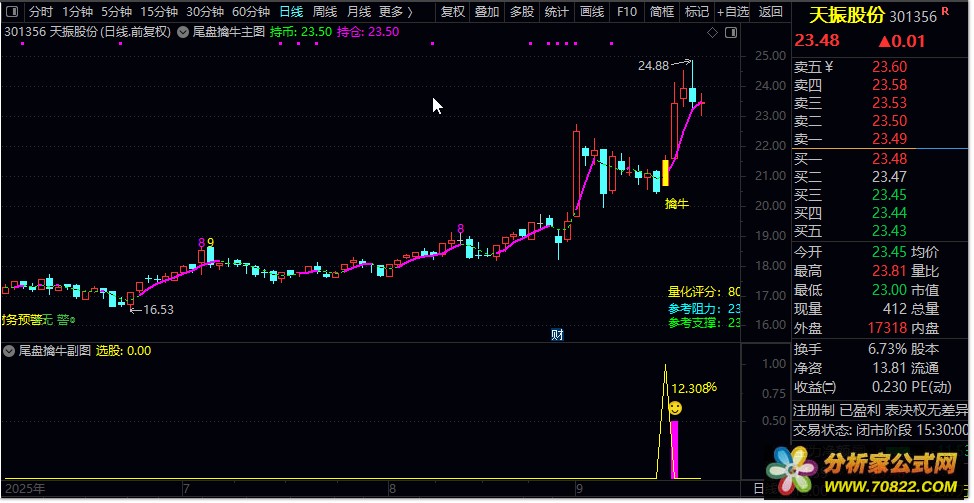Click the magenta bar in the sub chart
This screenshot has height=503, width=974.
pos(674,450)
